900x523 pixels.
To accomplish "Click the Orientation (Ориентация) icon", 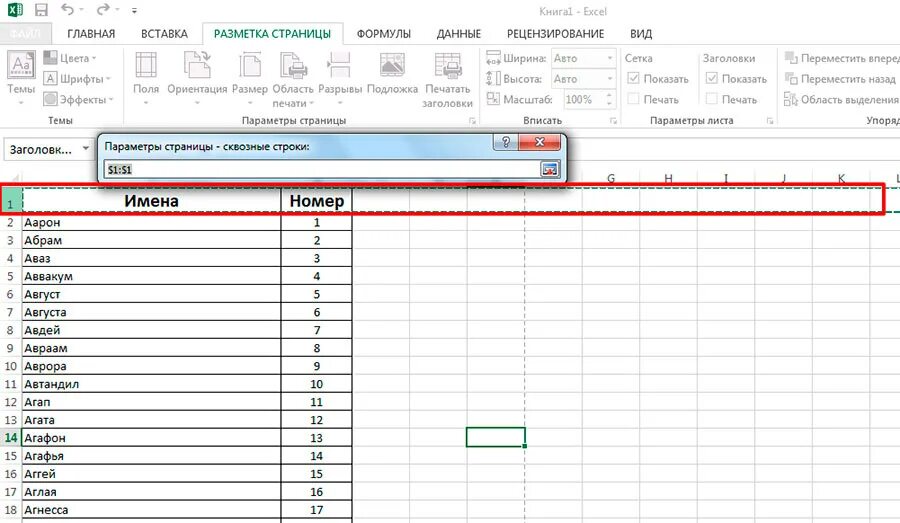I will click(x=197, y=64).
